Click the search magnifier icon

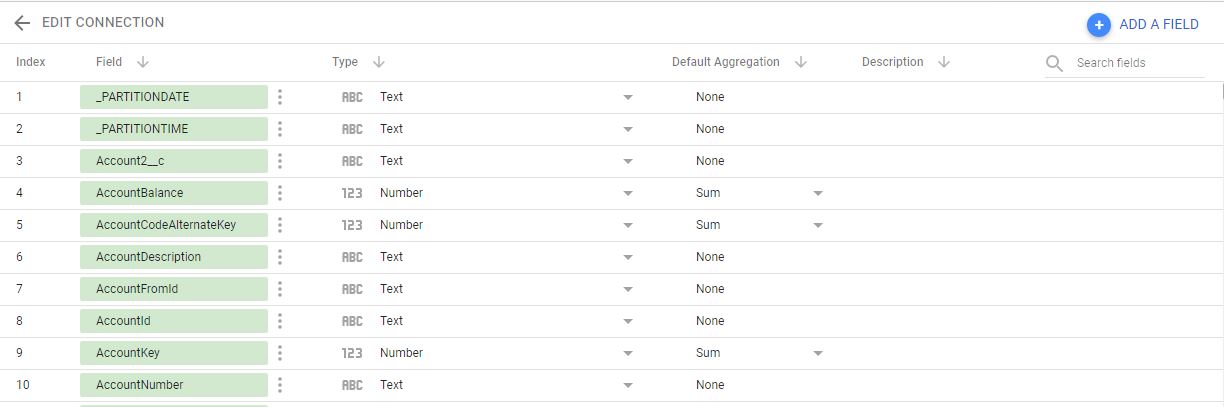click(x=1054, y=64)
